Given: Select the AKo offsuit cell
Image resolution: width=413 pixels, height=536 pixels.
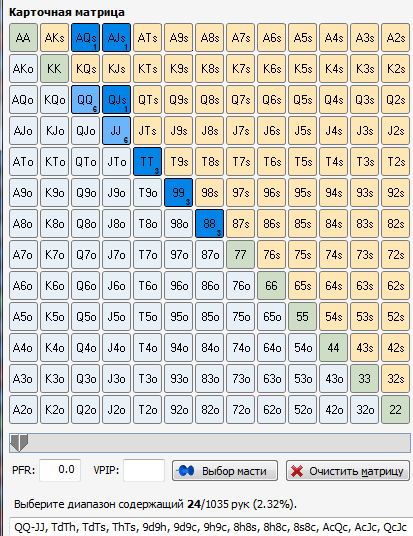Looking at the screenshot, I should click(23, 69).
